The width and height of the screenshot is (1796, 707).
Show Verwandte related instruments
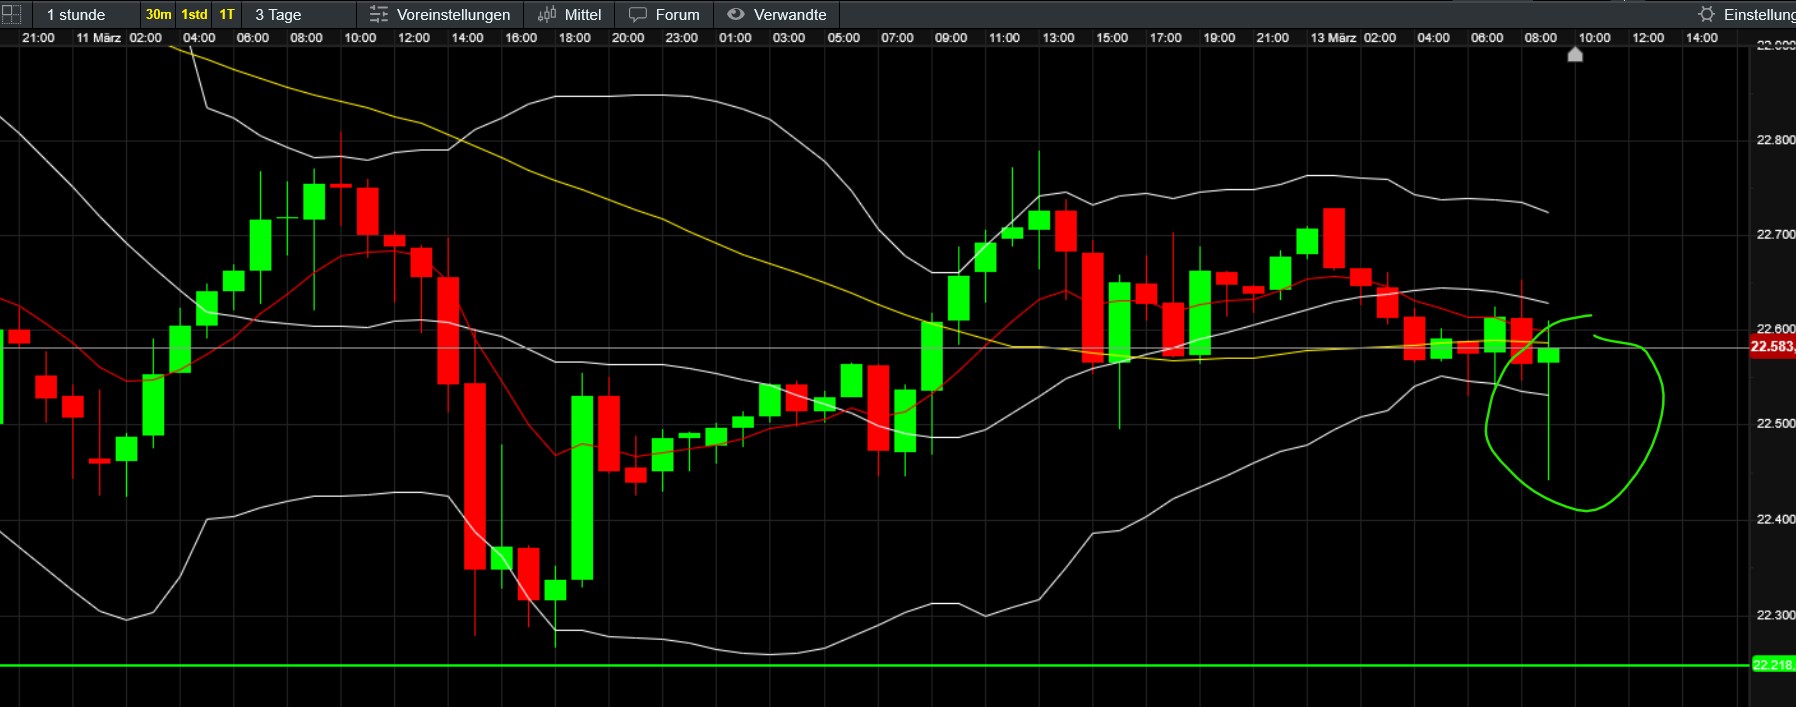(777, 14)
